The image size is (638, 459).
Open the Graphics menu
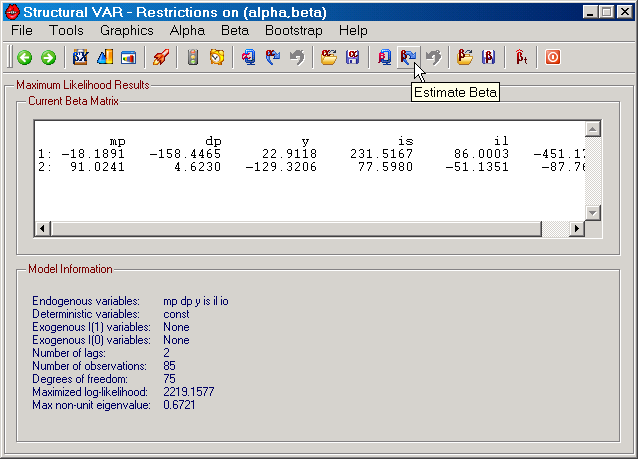coord(127,31)
